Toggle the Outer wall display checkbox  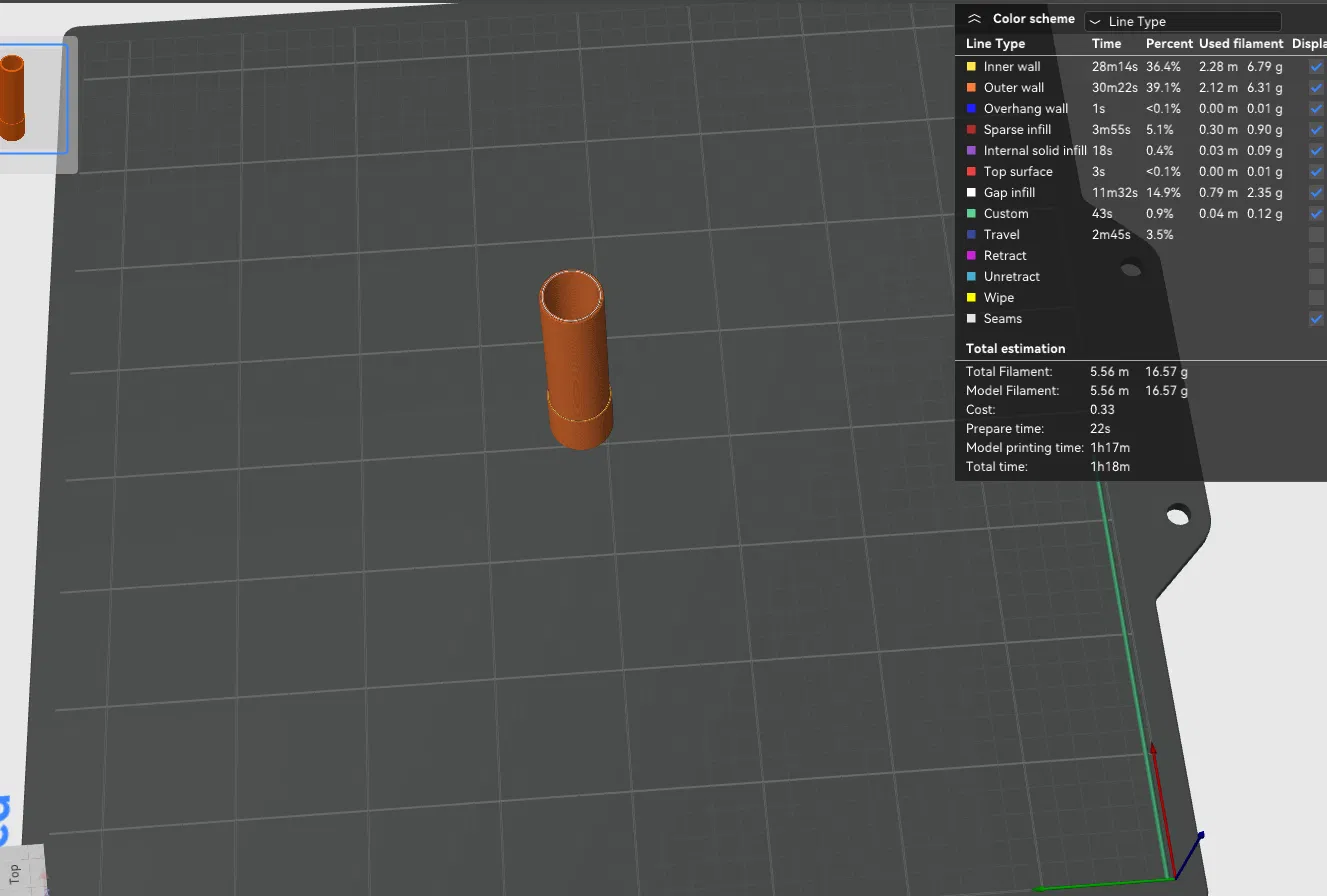pyautogui.click(x=1317, y=88)
